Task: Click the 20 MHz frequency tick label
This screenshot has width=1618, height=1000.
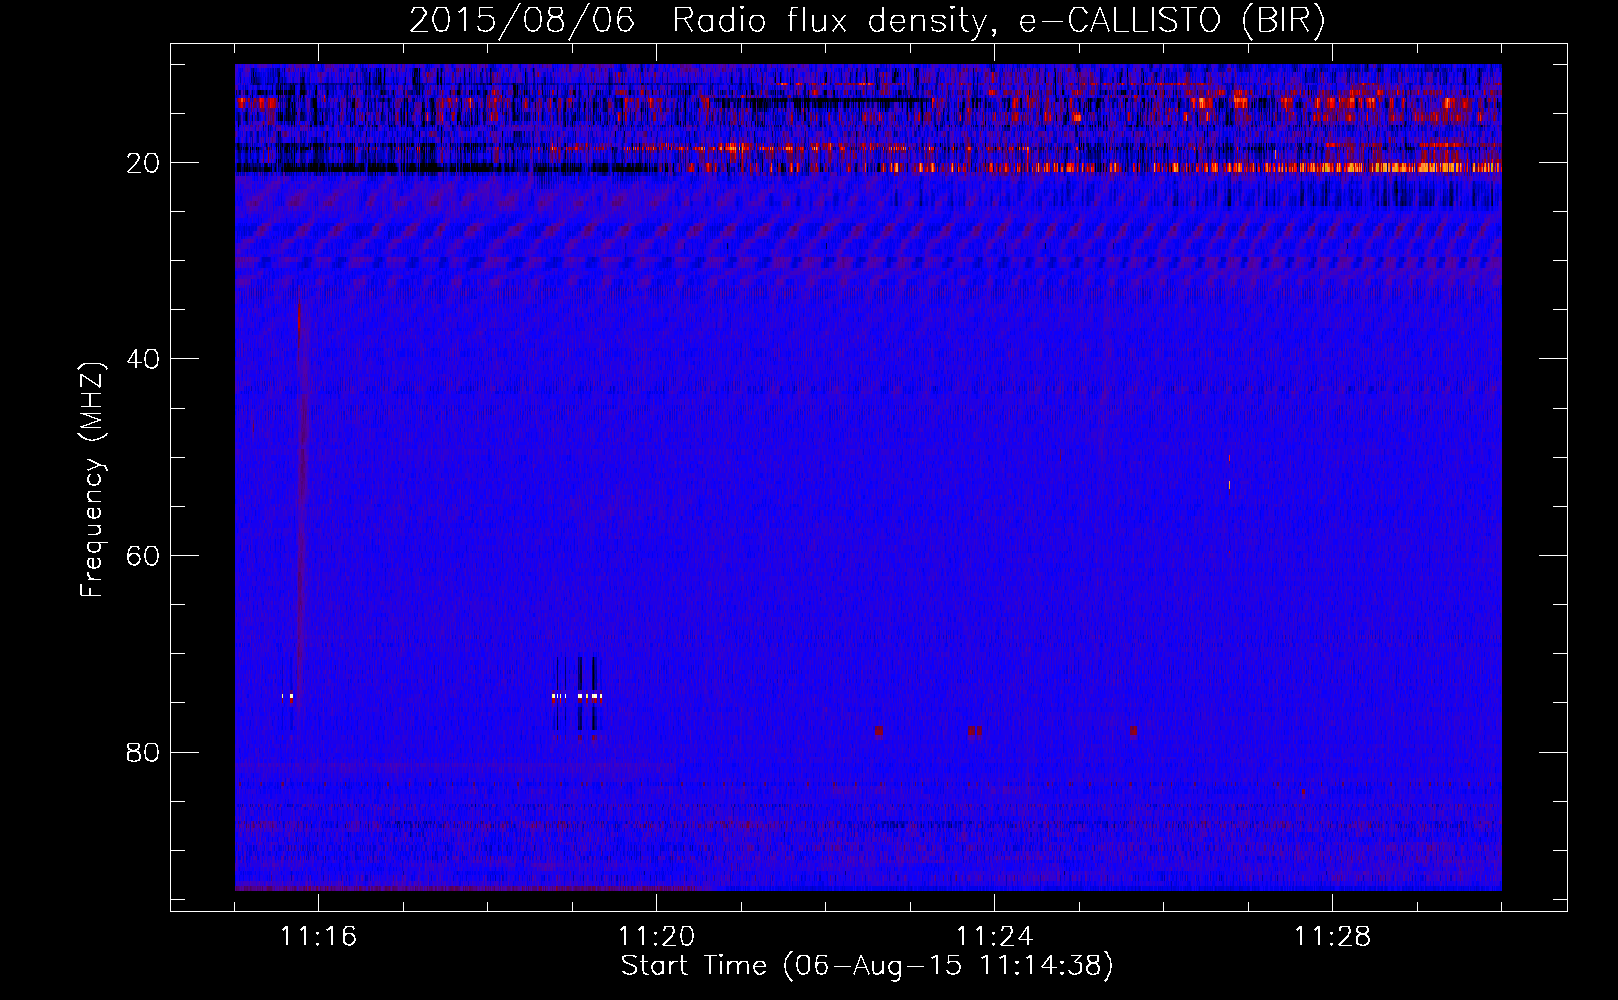Action: tap(144, 162)
